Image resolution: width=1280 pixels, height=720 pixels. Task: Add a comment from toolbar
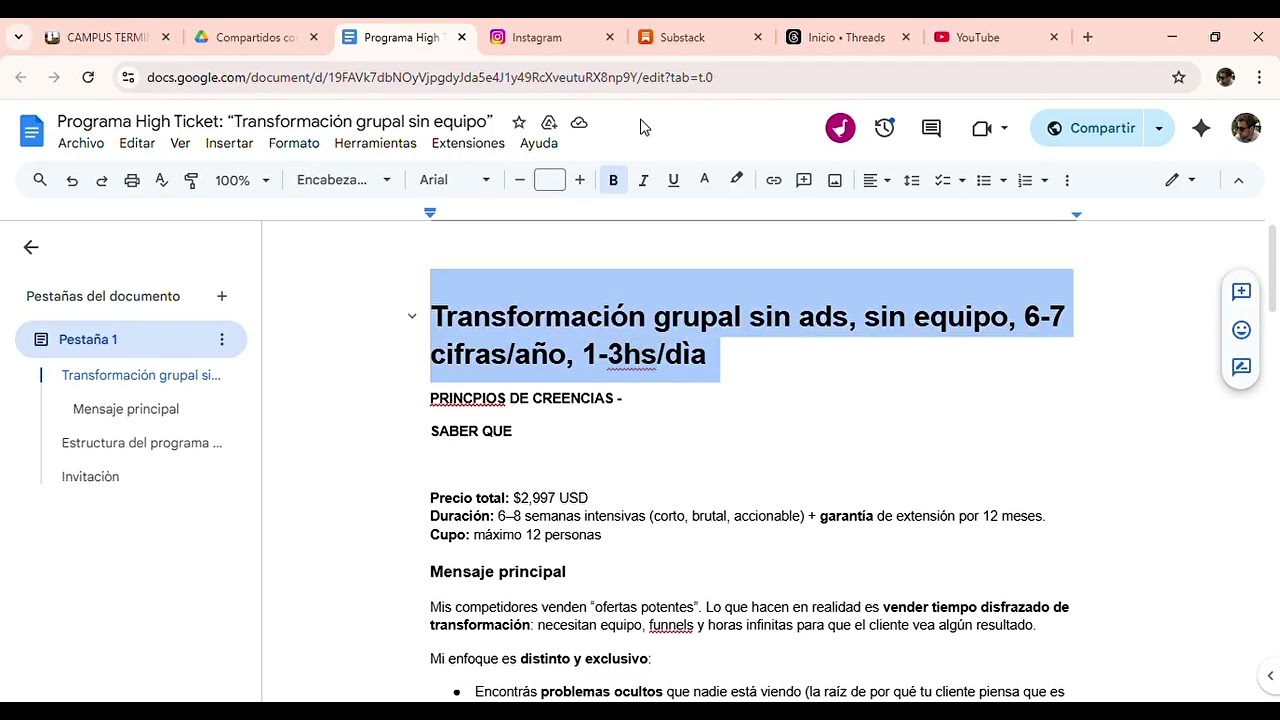tap(804, 180)
